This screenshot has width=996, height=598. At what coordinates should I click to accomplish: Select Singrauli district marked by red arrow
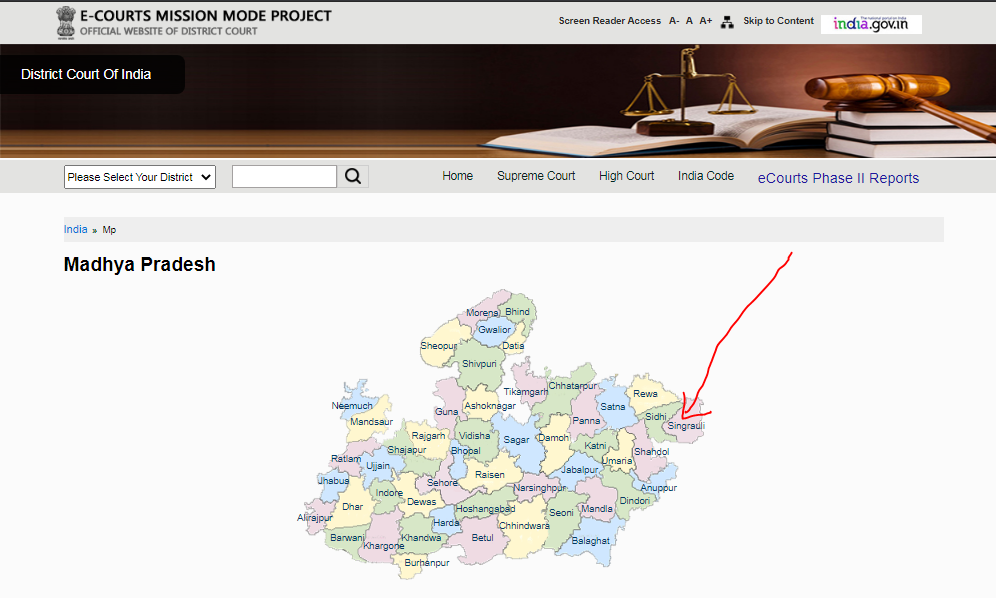pyautogui.click(x=685, y=424)
